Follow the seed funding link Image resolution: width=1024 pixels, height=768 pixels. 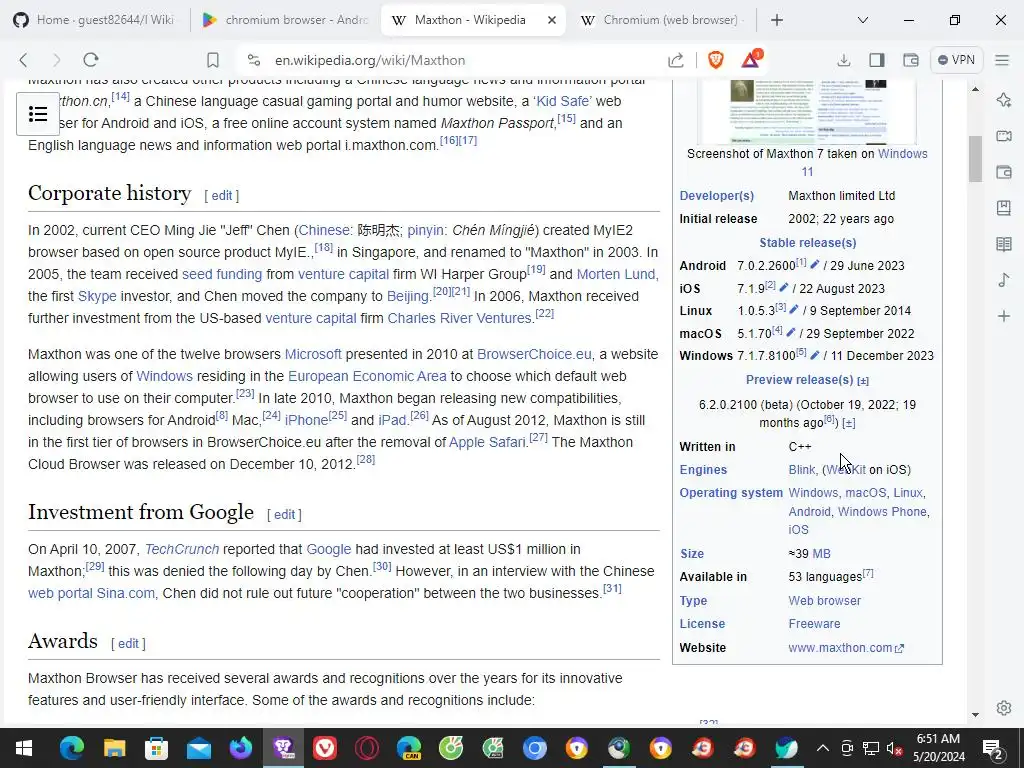pyautogui.click(x=222, y=274)
